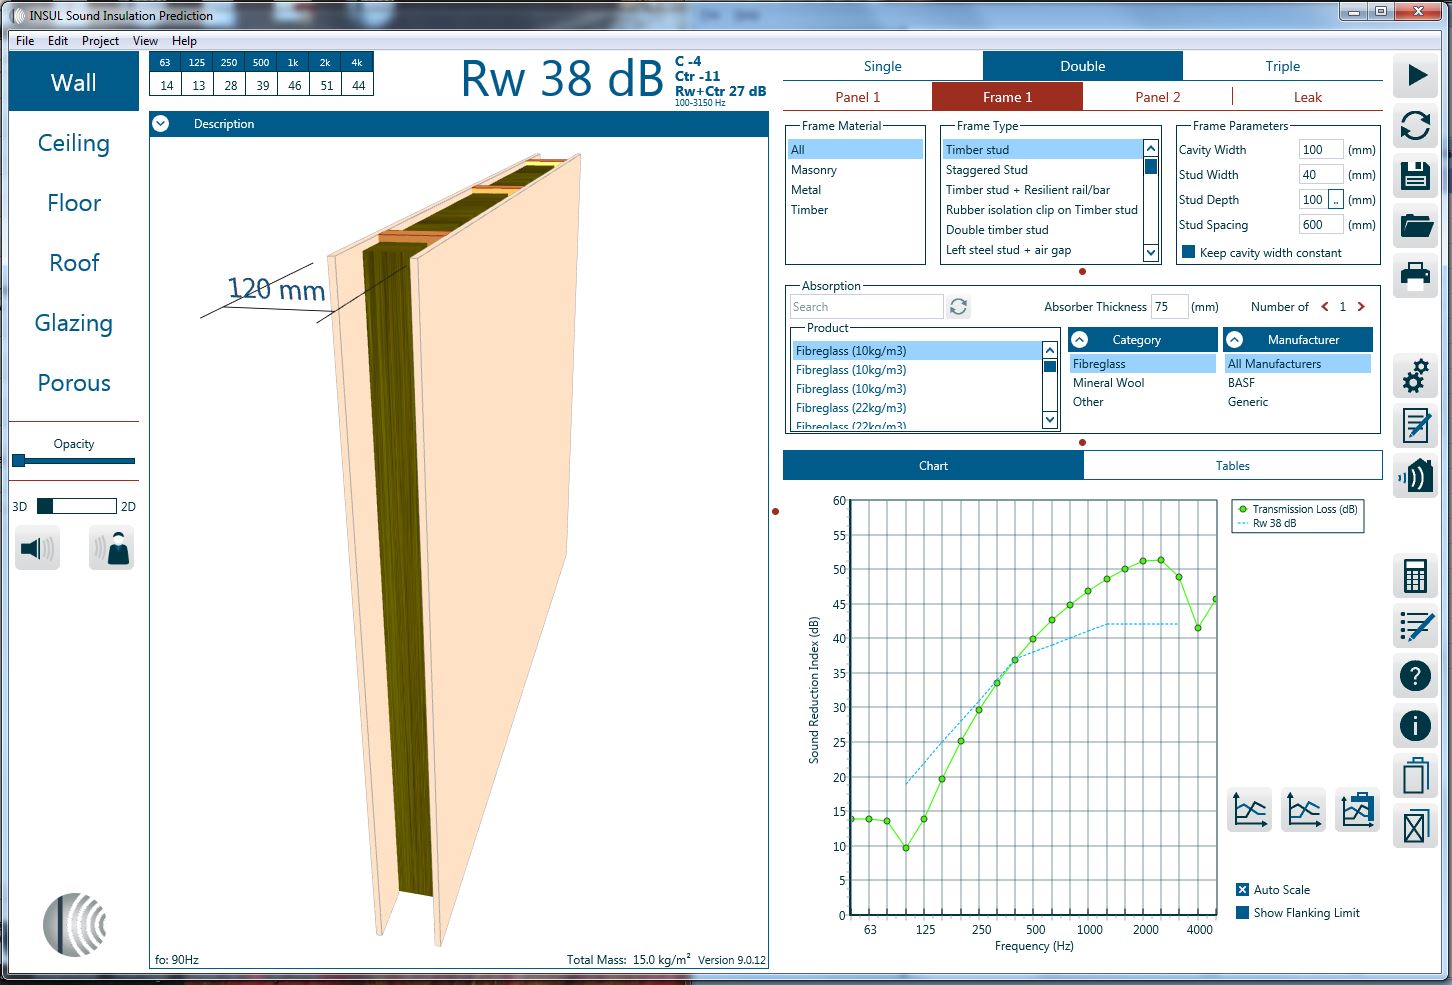Enable Keep cavity width constant checkbox
The width and height of the screenshot is (1452, 985).
1188,252
